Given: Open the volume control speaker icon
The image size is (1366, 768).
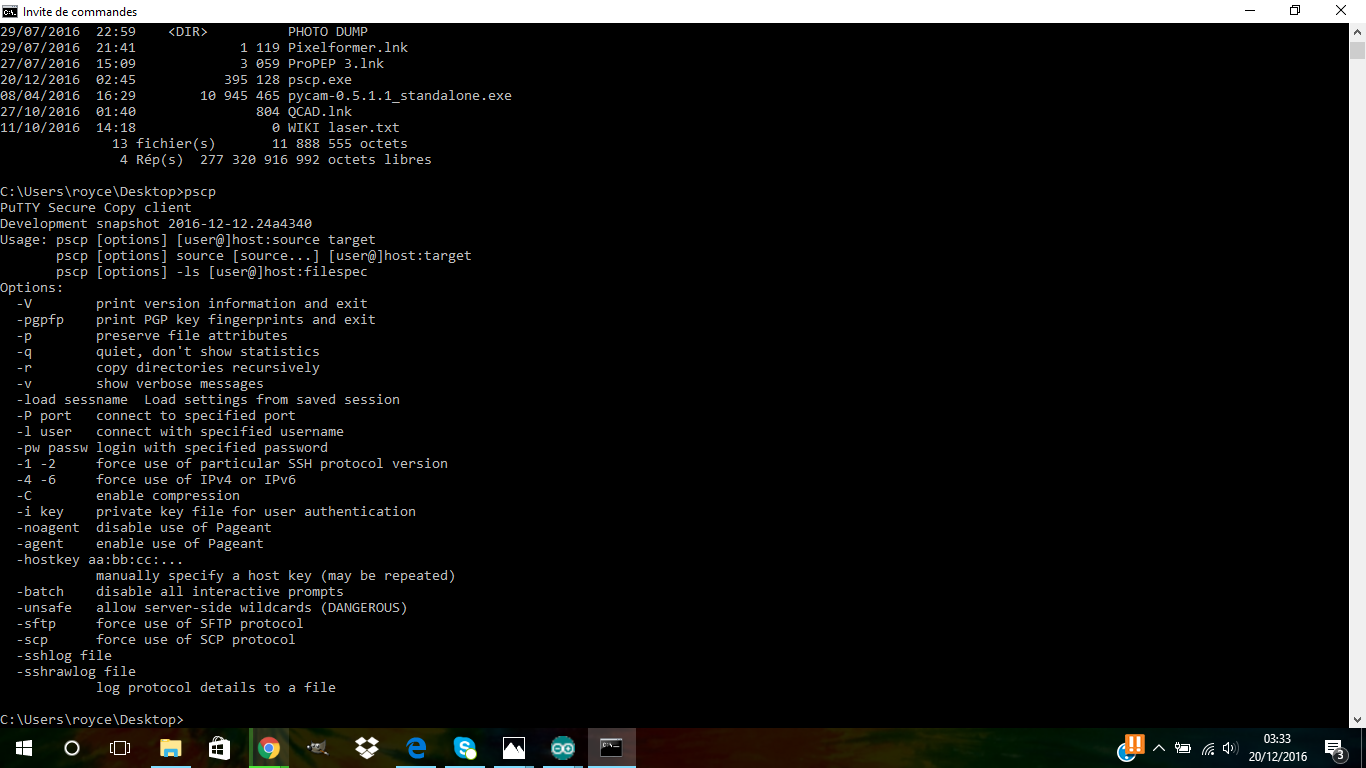Looking at the screenshot, I should pyautogui.click(x=1230, y=748).
